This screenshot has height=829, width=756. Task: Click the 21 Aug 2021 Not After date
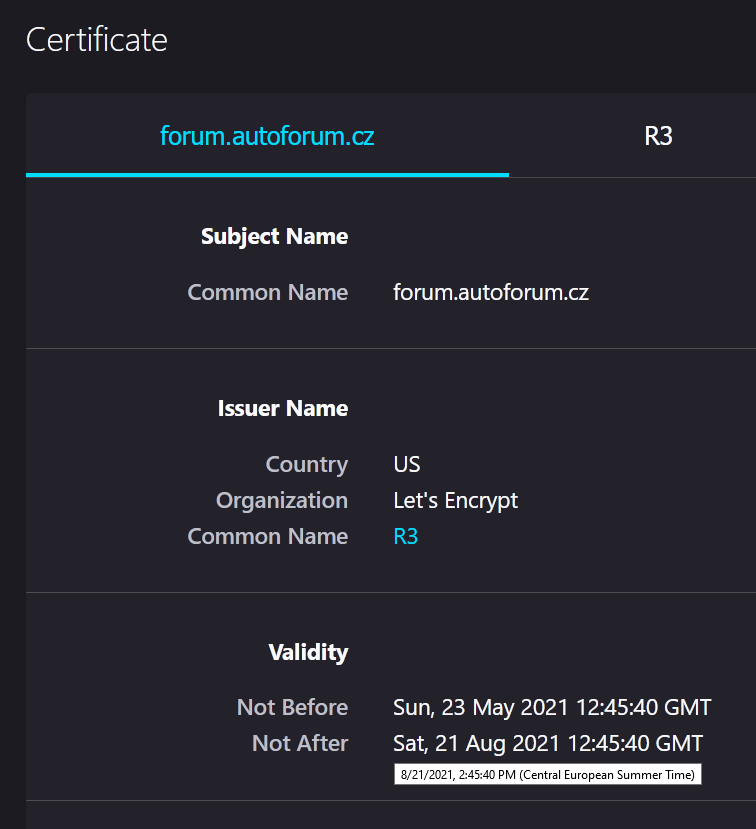(x=548, y=743)
